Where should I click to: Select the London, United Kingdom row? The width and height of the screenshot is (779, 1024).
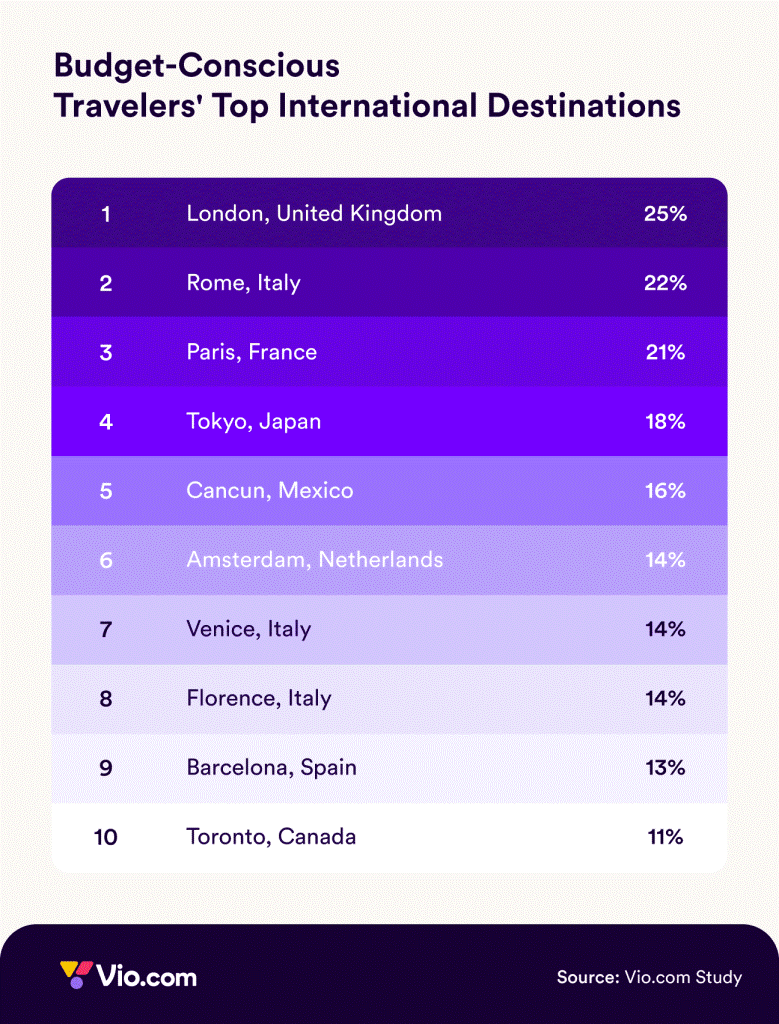[x=389, y=213]
